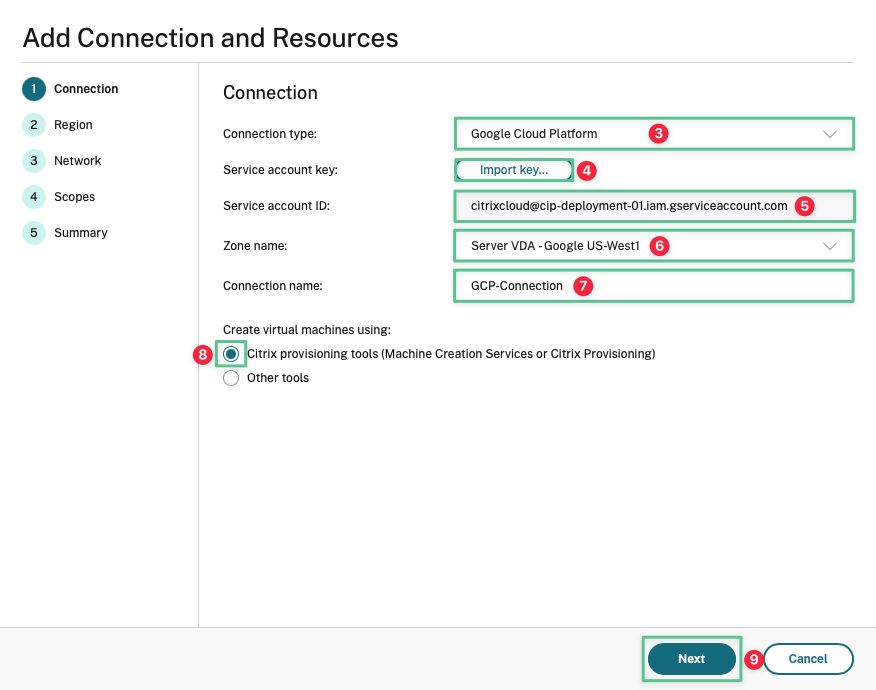This screenshot has height=690, width=876.
Task: Click red annotation badge number 5
Action: 804,206
